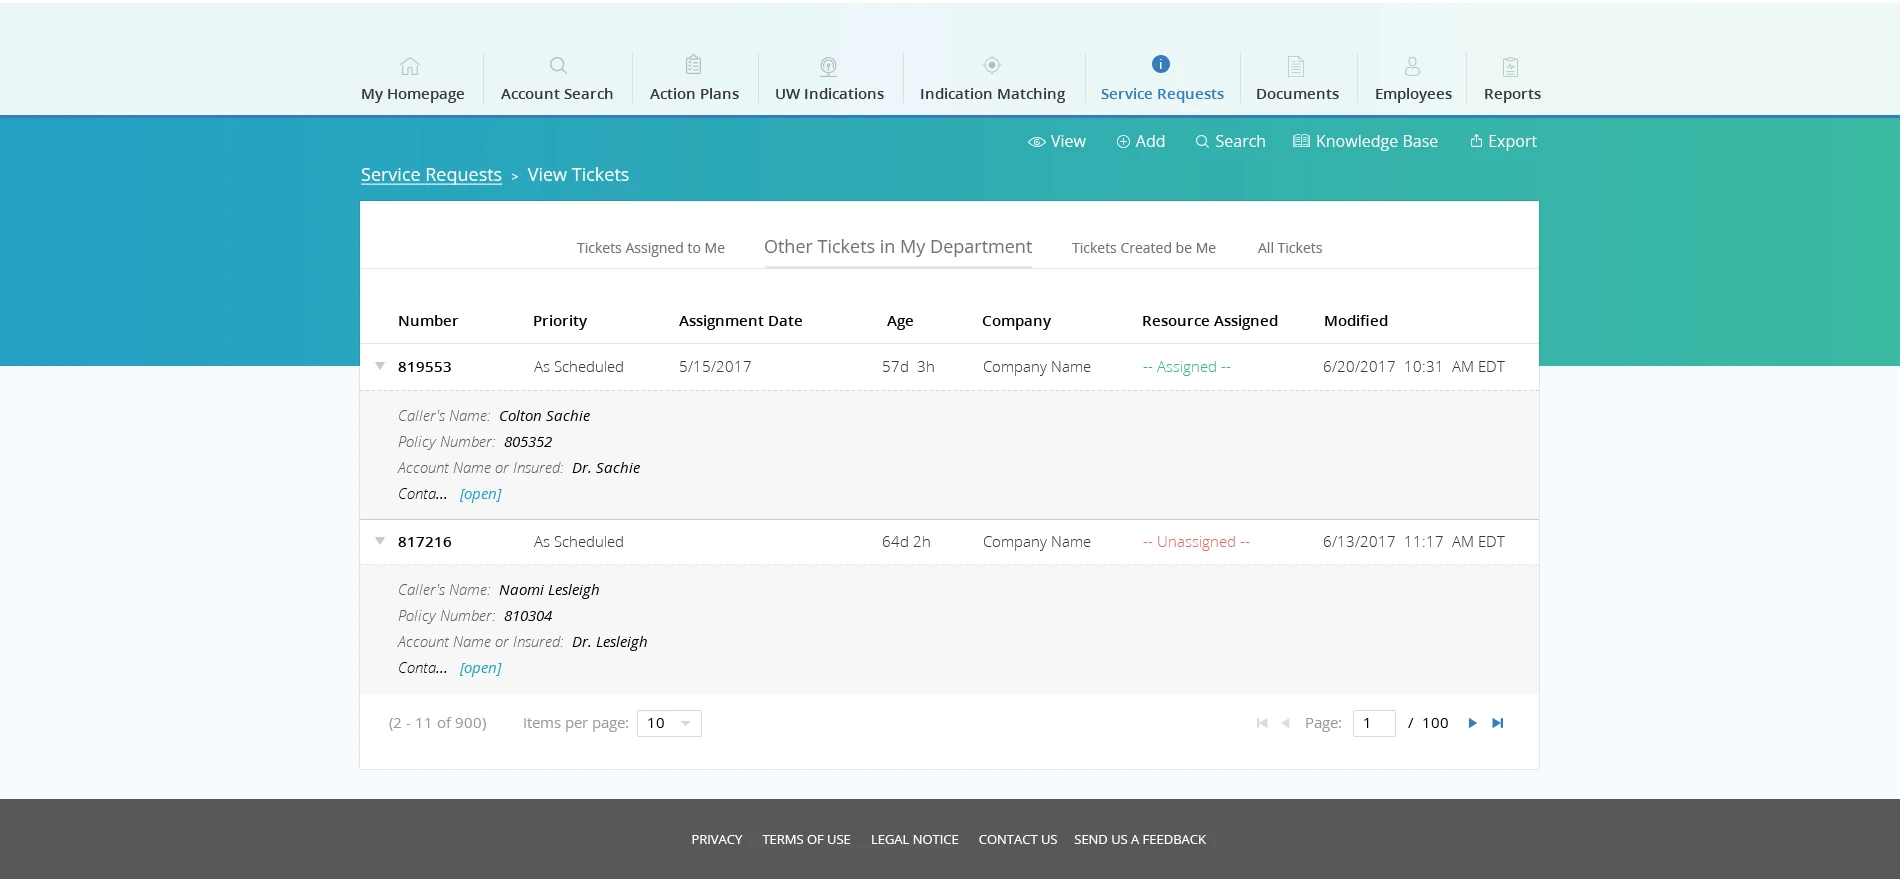Collapse ticket 817216 details
The width and height of the screenshot is (1900, 879).
380,541
